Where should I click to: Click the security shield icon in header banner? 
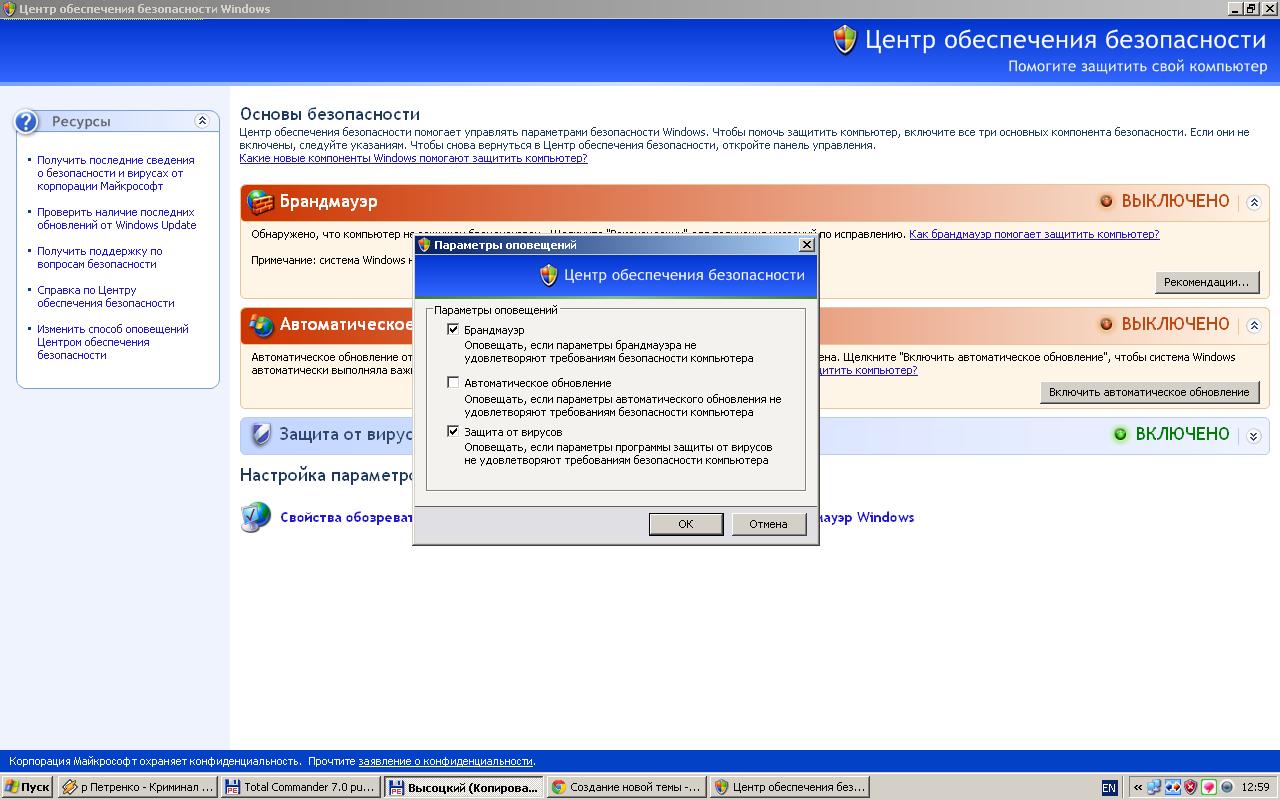(x=845, y=40)
